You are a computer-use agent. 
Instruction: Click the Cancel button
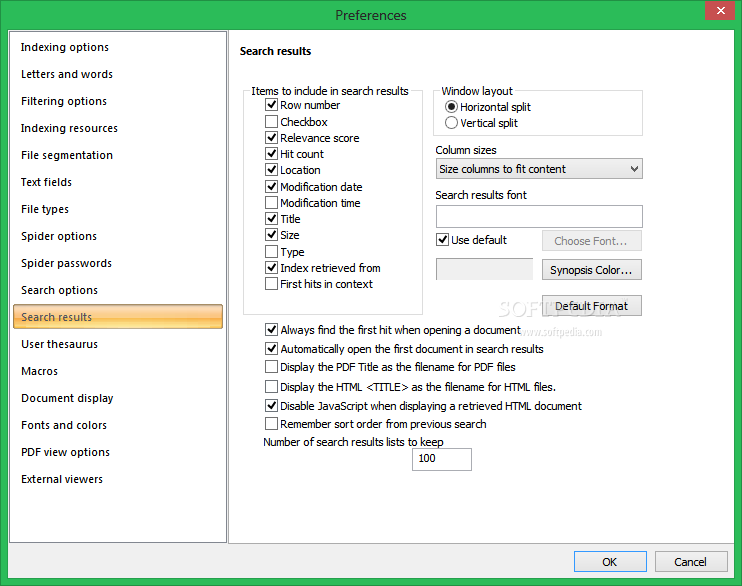coord(691,562)
